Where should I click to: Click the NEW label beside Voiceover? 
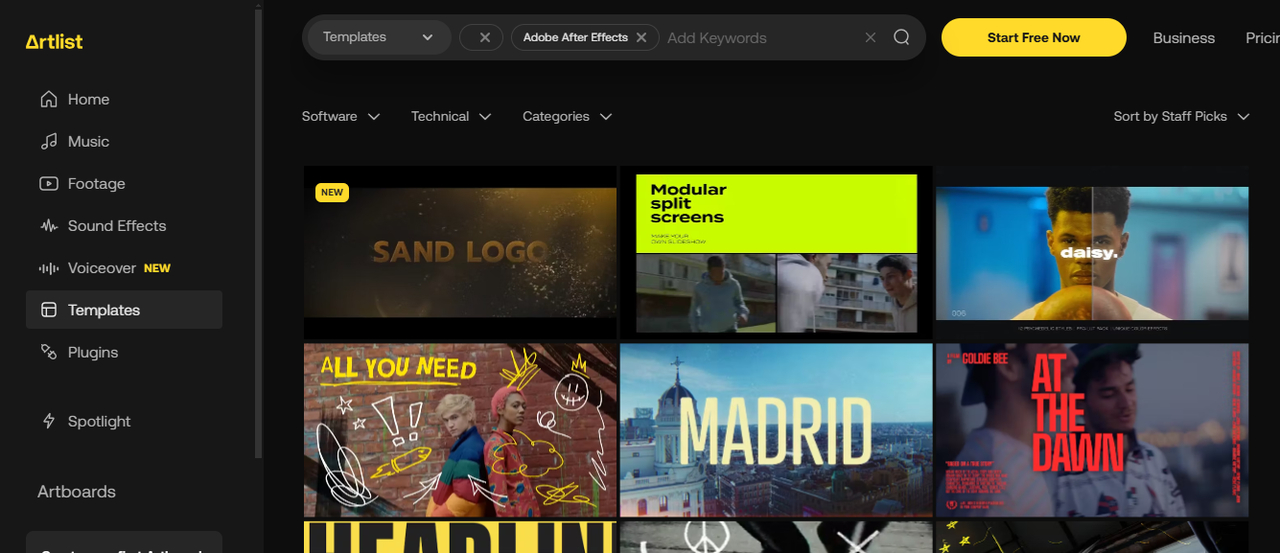coord(157,268)
